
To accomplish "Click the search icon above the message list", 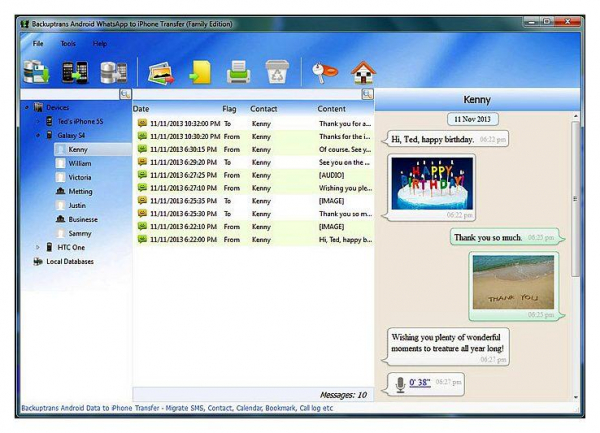I will coord(367,94).
